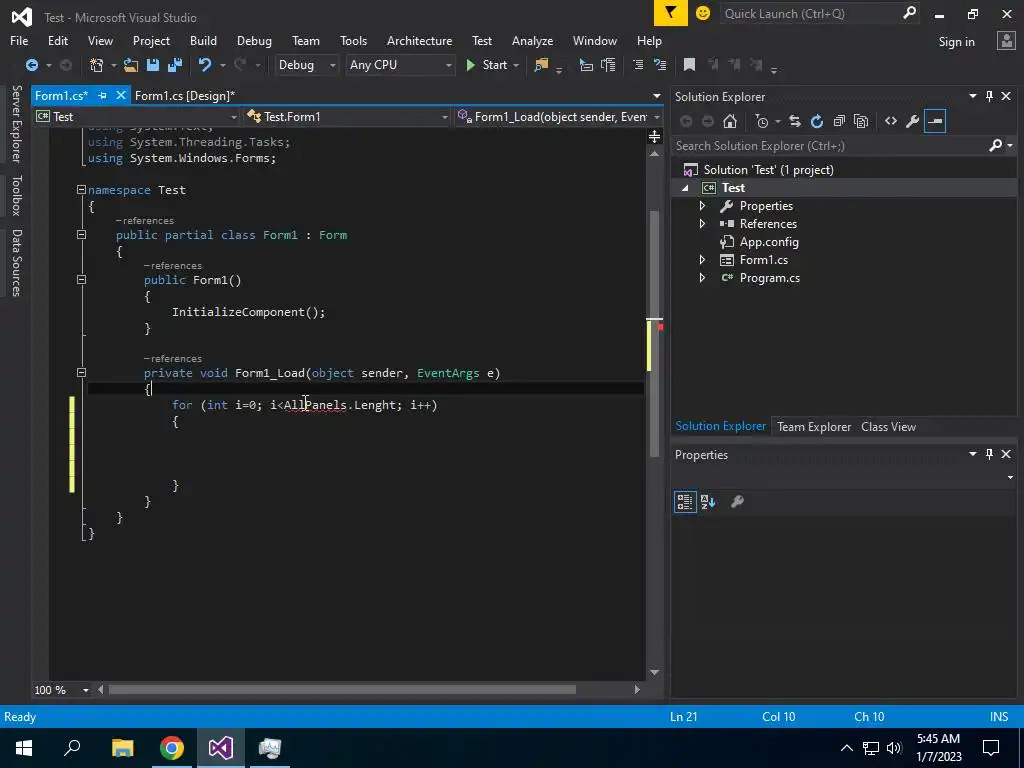Click the View Code icon in Solution Explorer
The image size is (1024, 768).
(891, 121)
